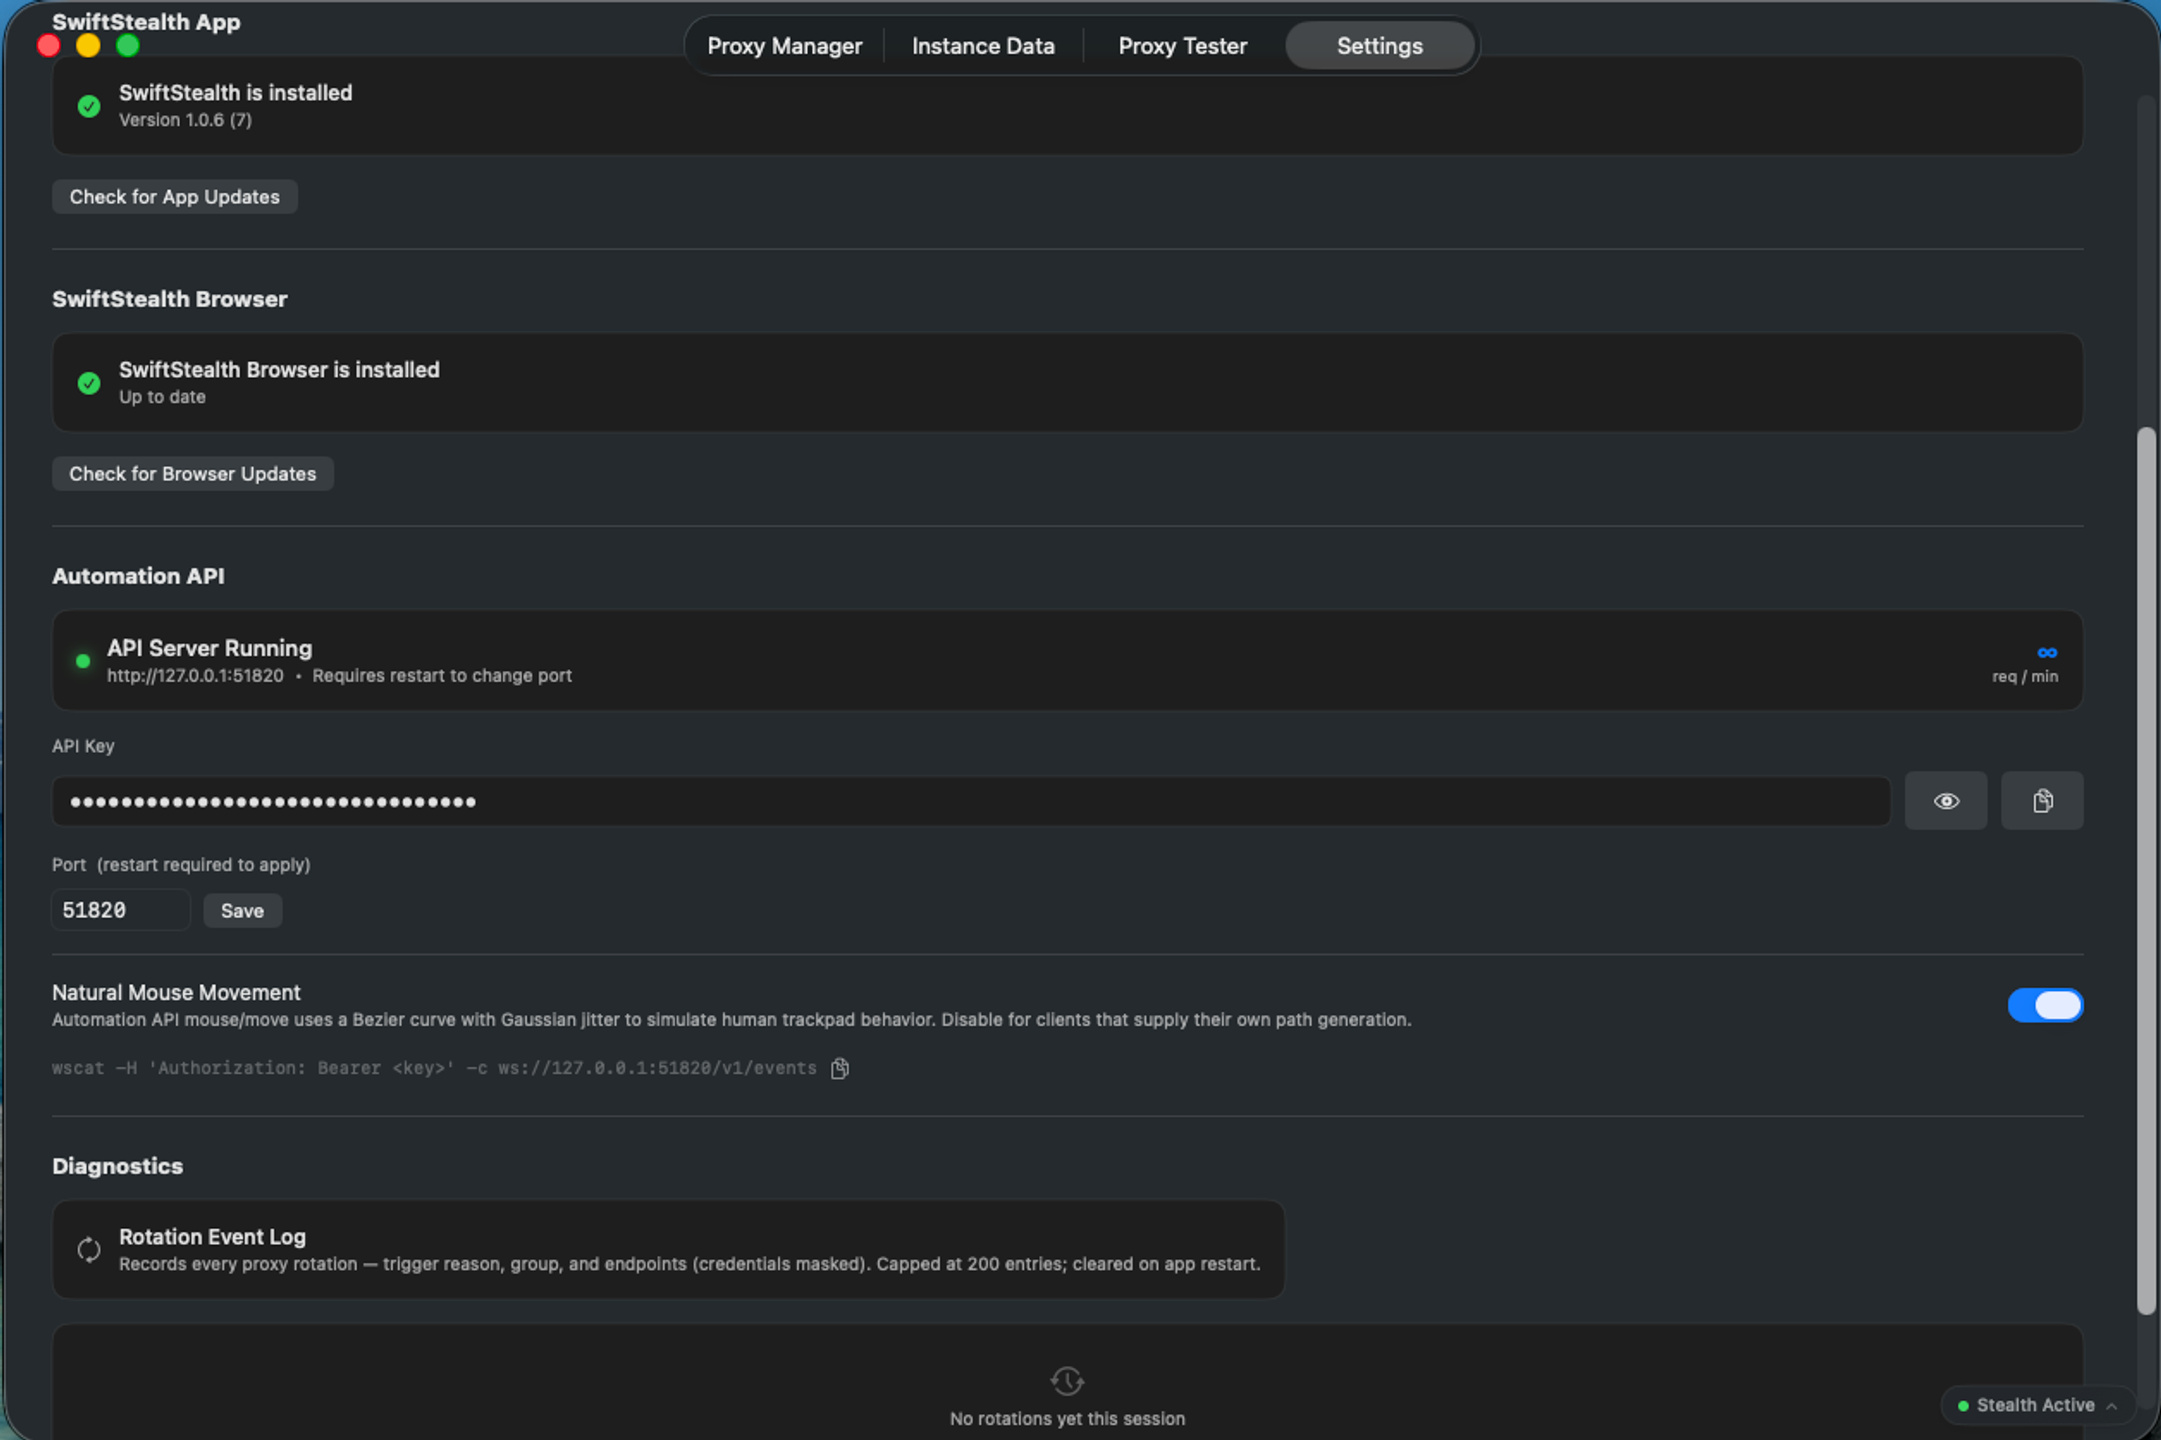Click the vertical scrollbar thumb
Screen dimensions: 2161x1440
[2146, 870]
